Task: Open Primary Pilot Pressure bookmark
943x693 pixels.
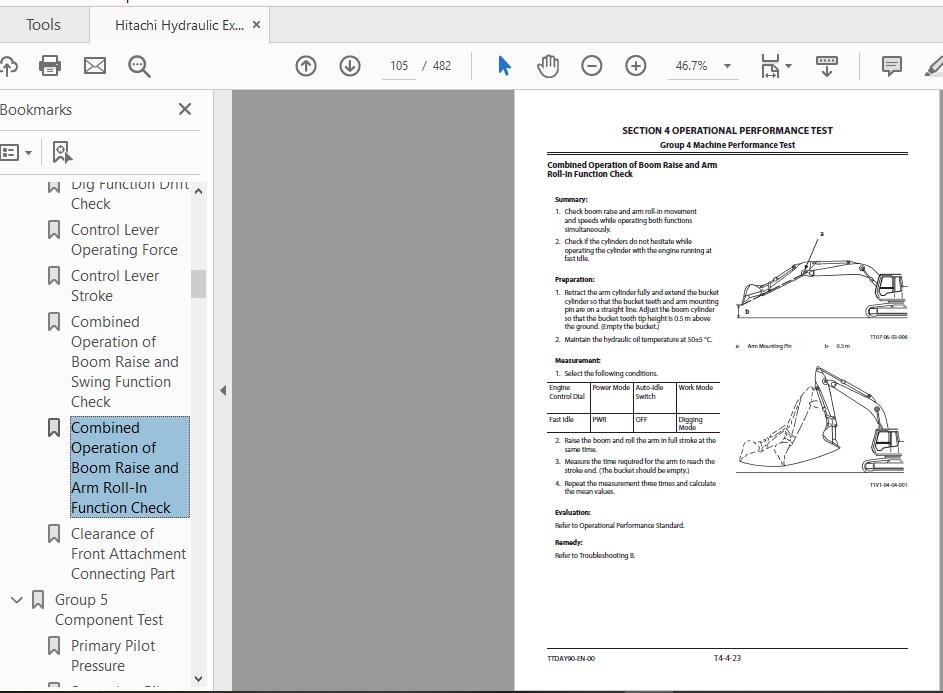Action: [113, 656]
